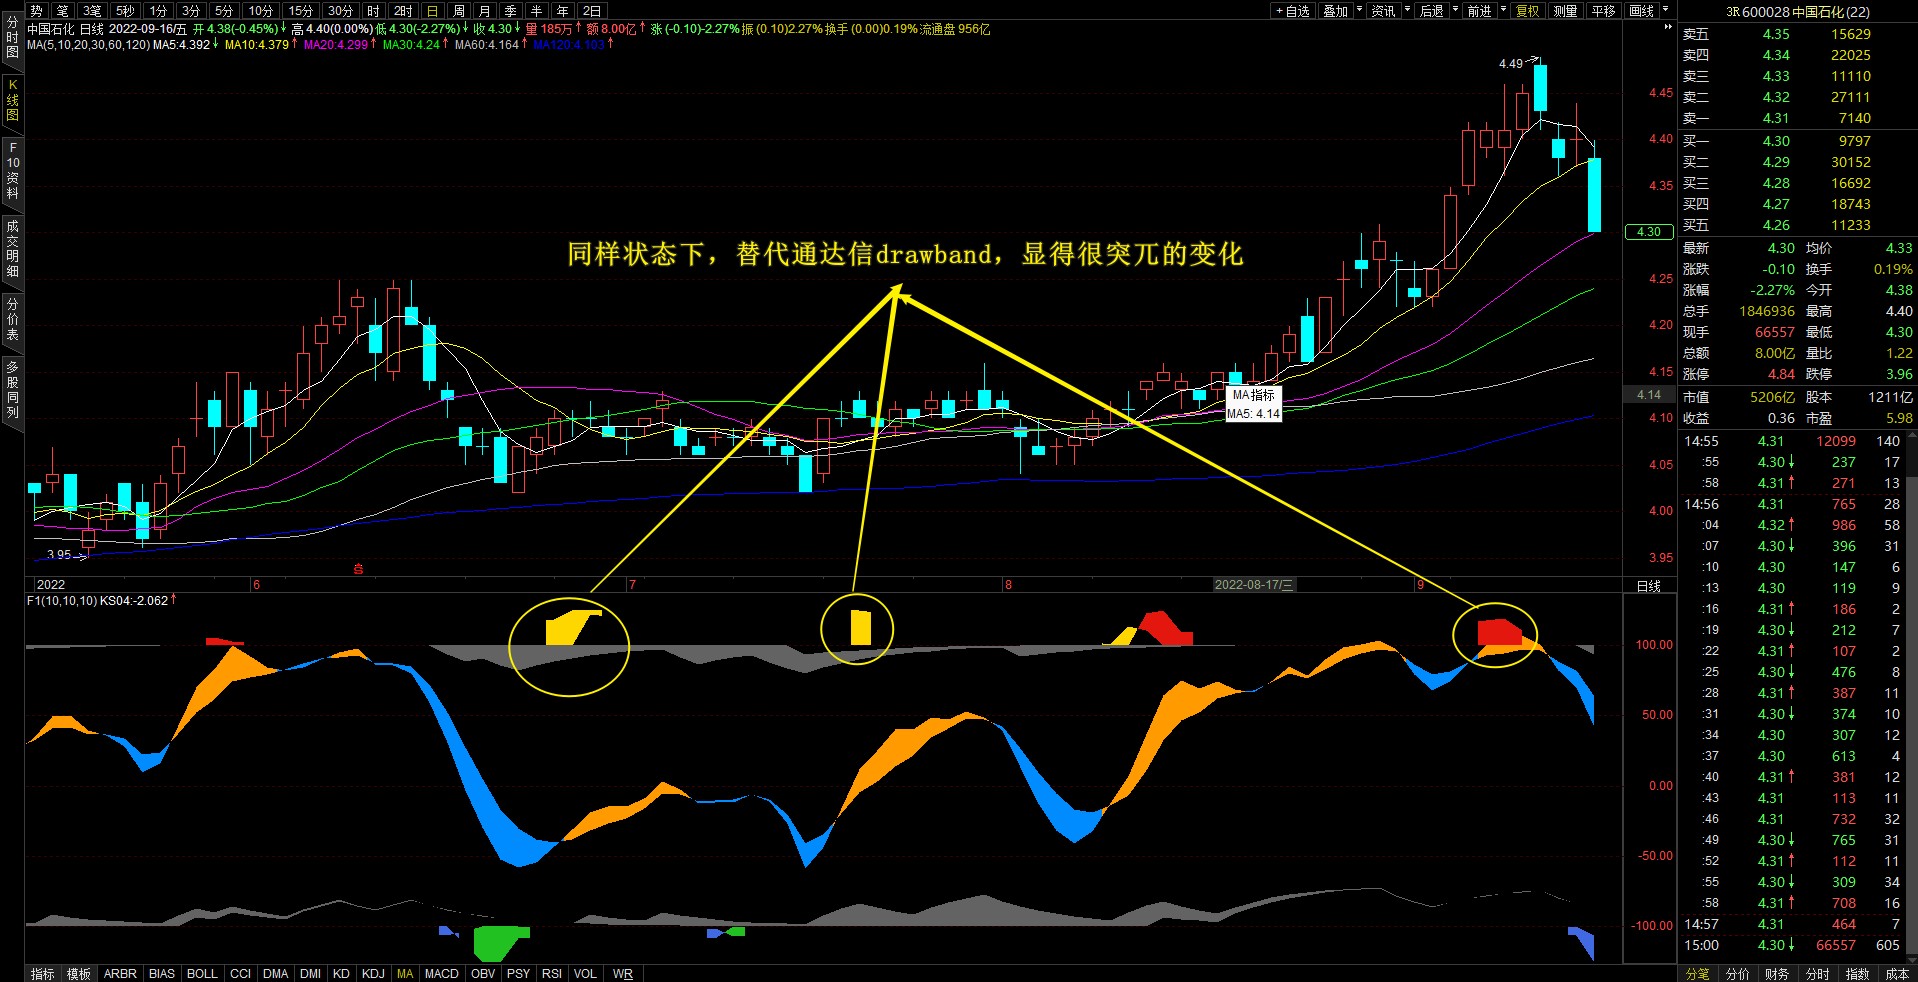Open dropdown arrow next to 前进
The height and width of the screenshot is (982, 1918).
(x=1504, y=10)
